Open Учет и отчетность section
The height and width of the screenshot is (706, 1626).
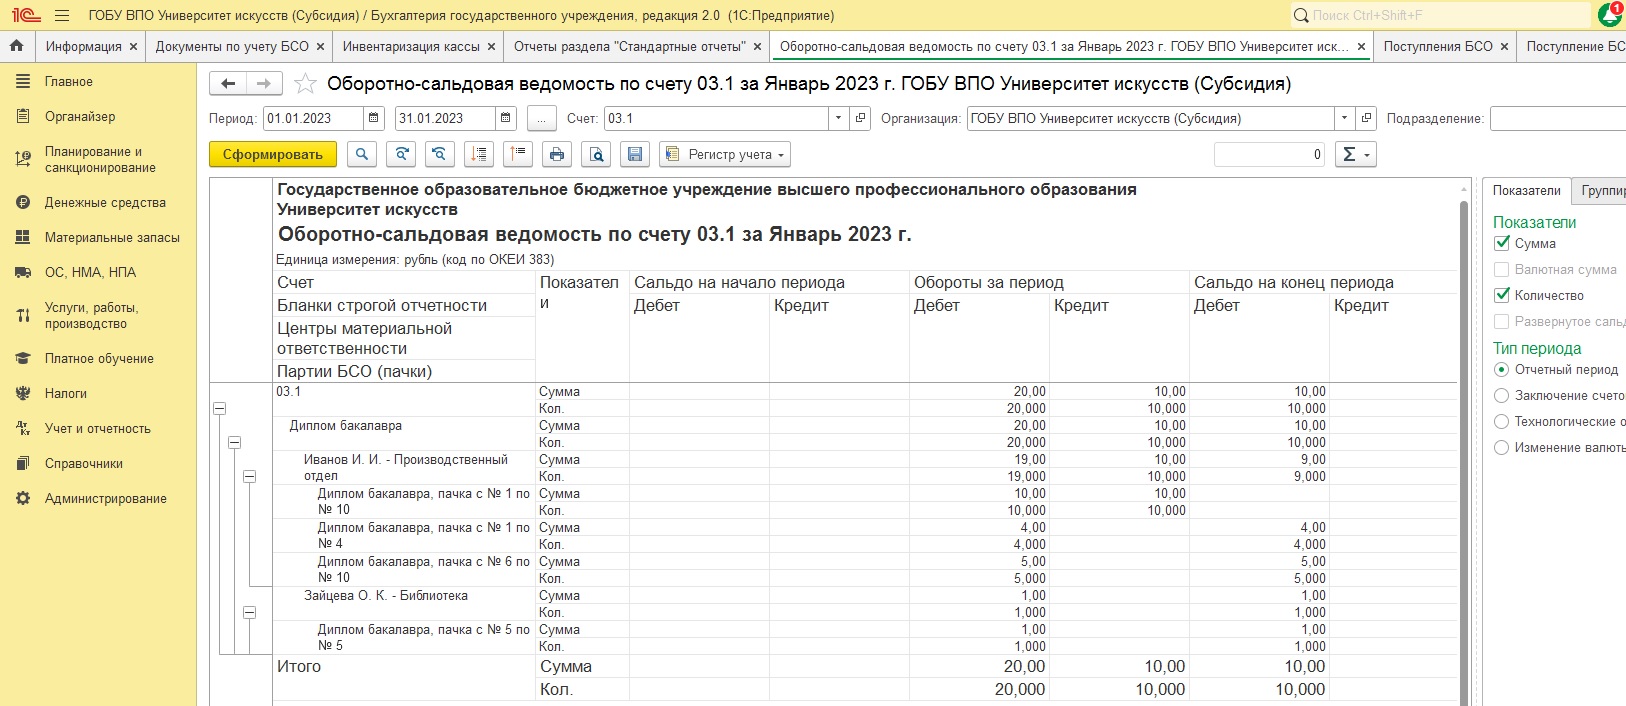[x=98, y=428]
